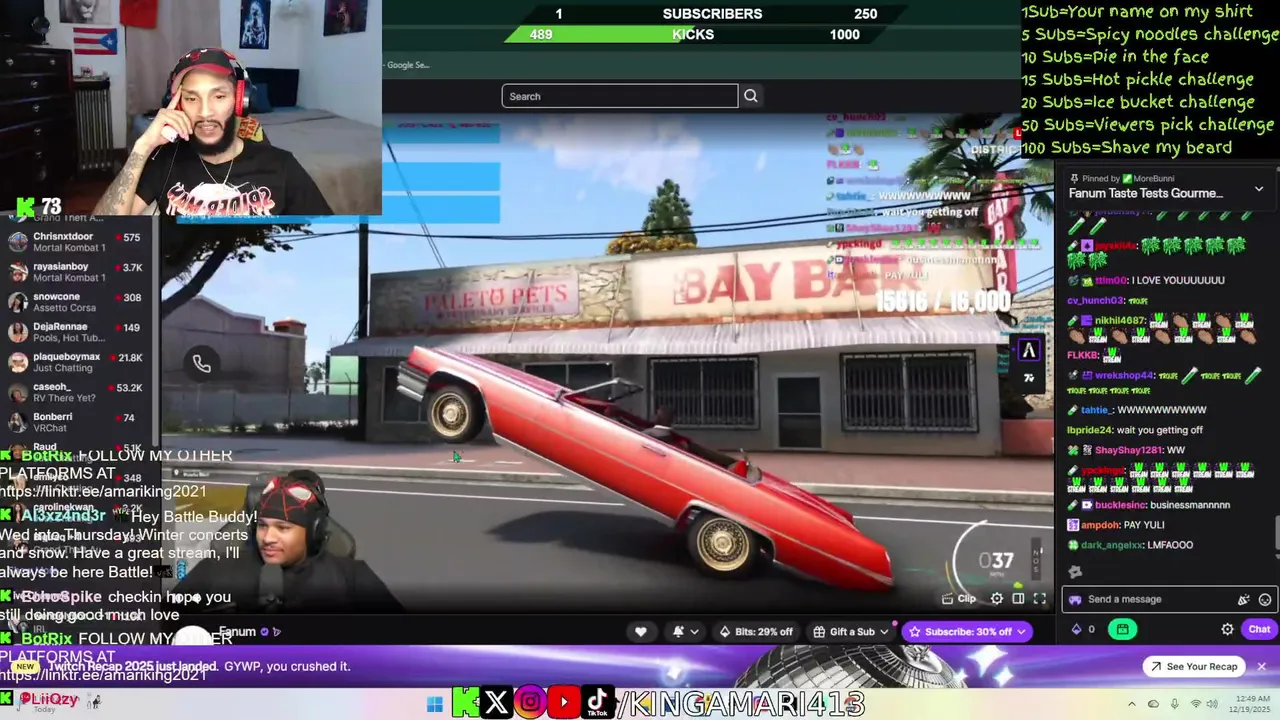Click the Google Se... browser tab

pyautogui.click(x=408, y=65)
